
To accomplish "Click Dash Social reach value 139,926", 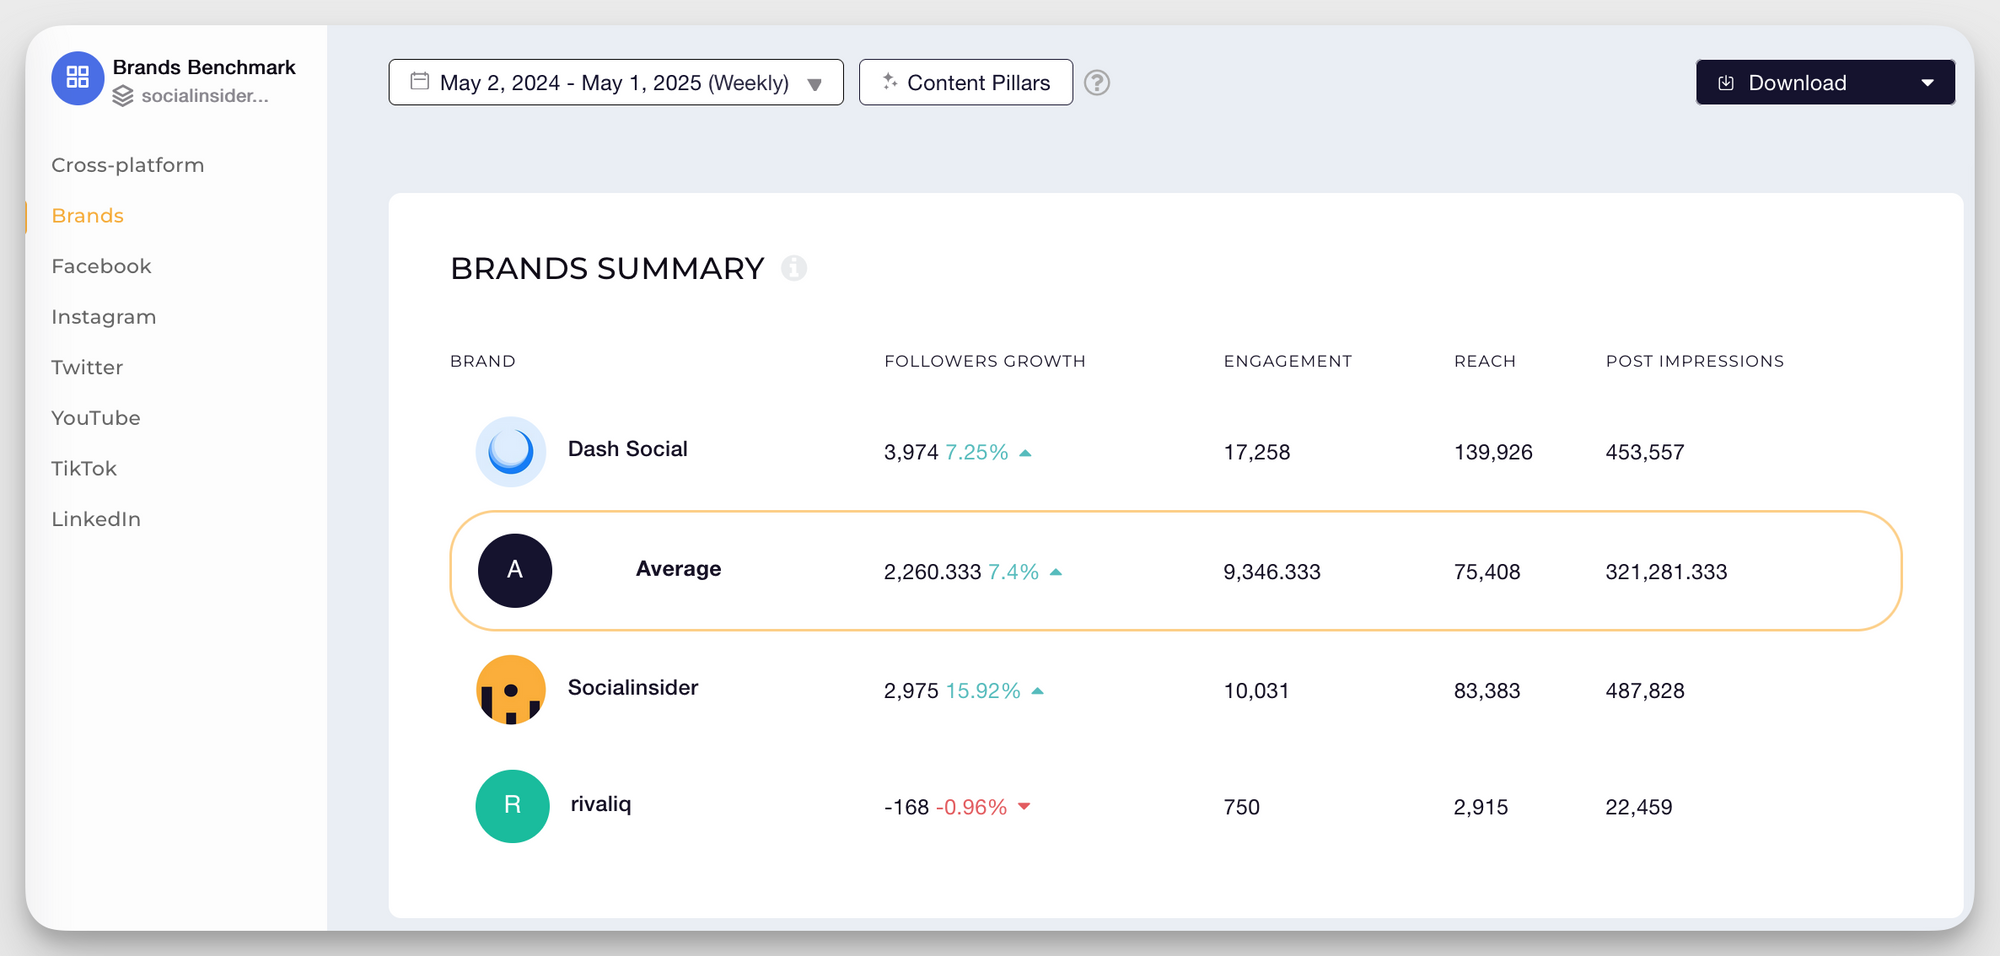I will tap(1493, 452).
